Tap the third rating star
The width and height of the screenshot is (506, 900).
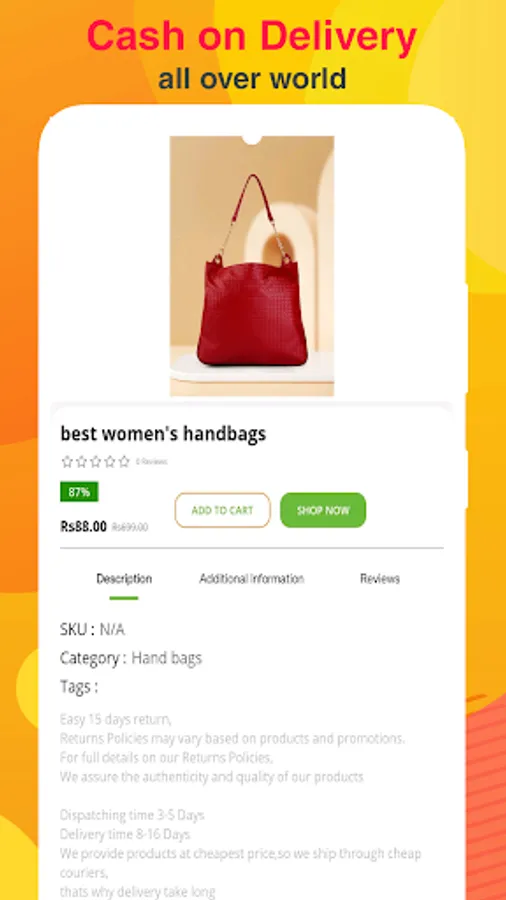click(95, 461)
